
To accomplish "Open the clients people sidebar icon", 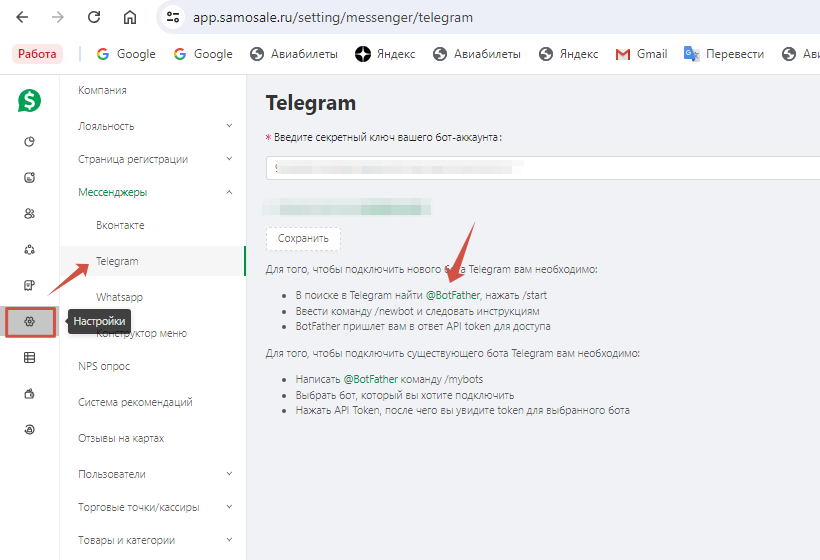I will pyautogui.click(x=29, y=213).
